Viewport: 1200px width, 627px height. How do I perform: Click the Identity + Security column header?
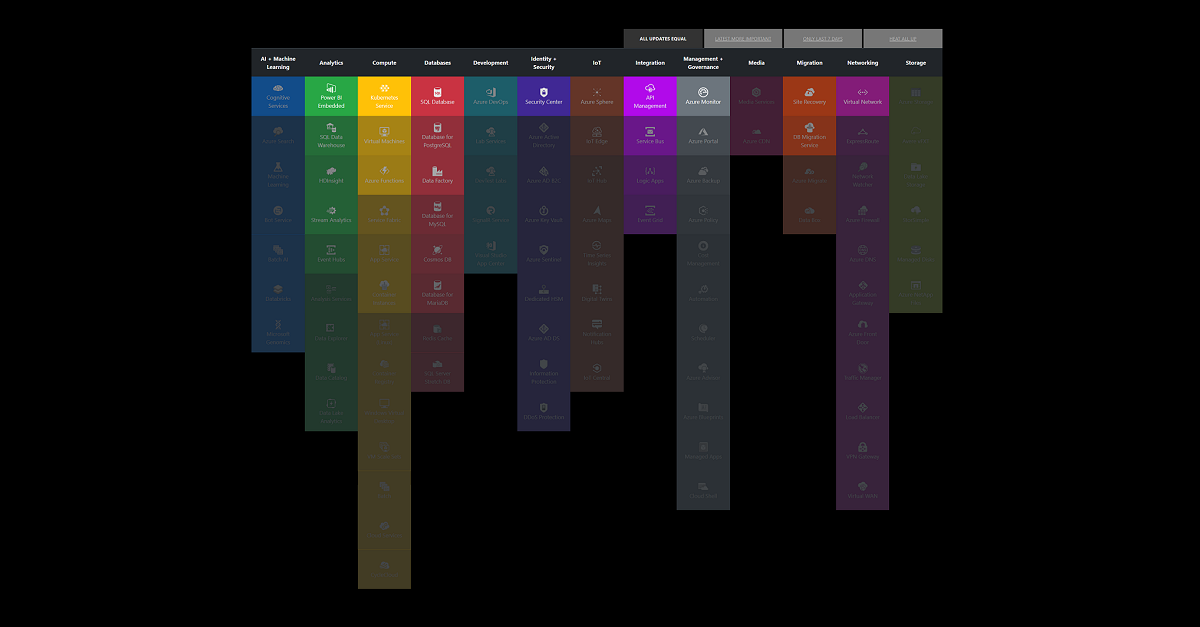click(544, 63)
